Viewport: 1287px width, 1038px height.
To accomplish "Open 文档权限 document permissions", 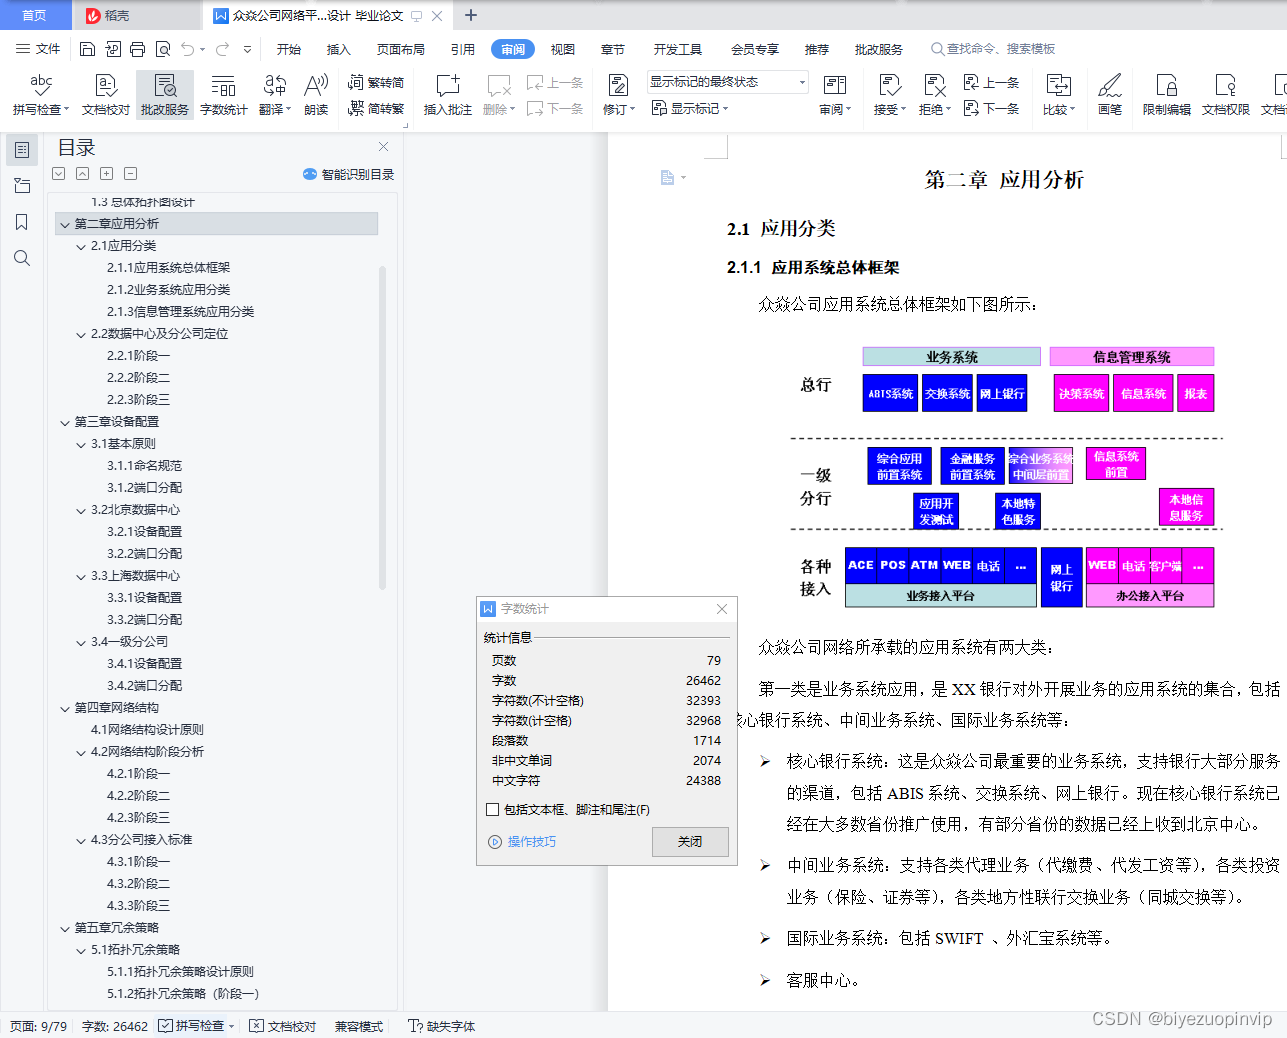I will pyautogui.click(x=1225, y=95).
